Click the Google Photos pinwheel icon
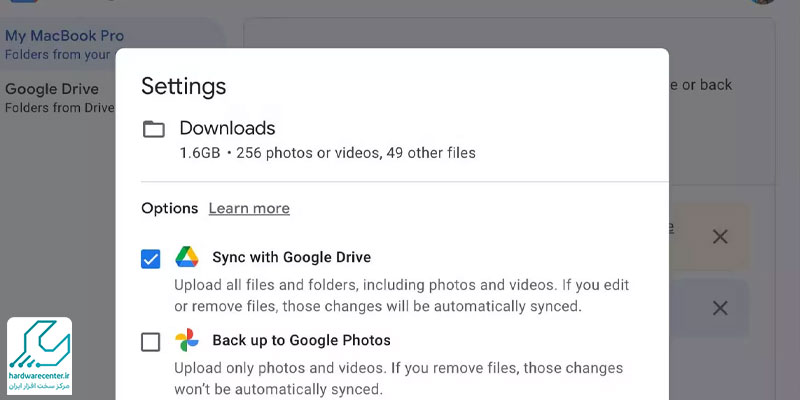 pos(187,340)
